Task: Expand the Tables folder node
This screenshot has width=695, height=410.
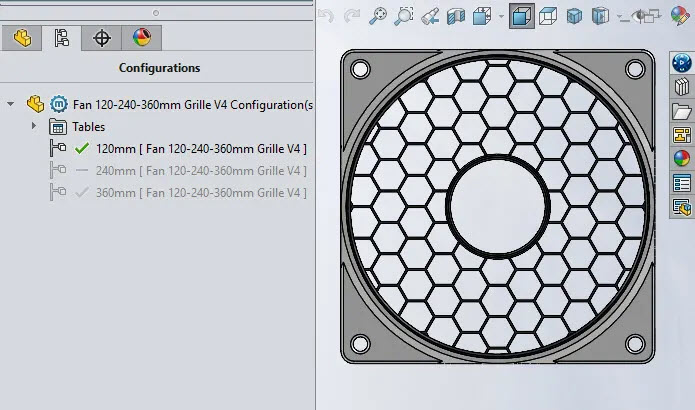Action: pyautogui.click(x=34, y=126)
